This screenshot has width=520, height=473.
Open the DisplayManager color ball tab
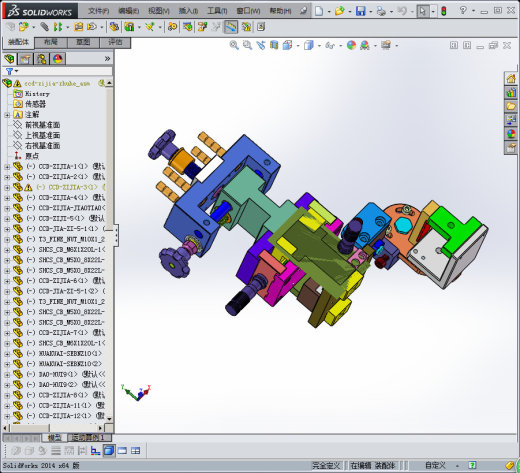tap(58, 59)
